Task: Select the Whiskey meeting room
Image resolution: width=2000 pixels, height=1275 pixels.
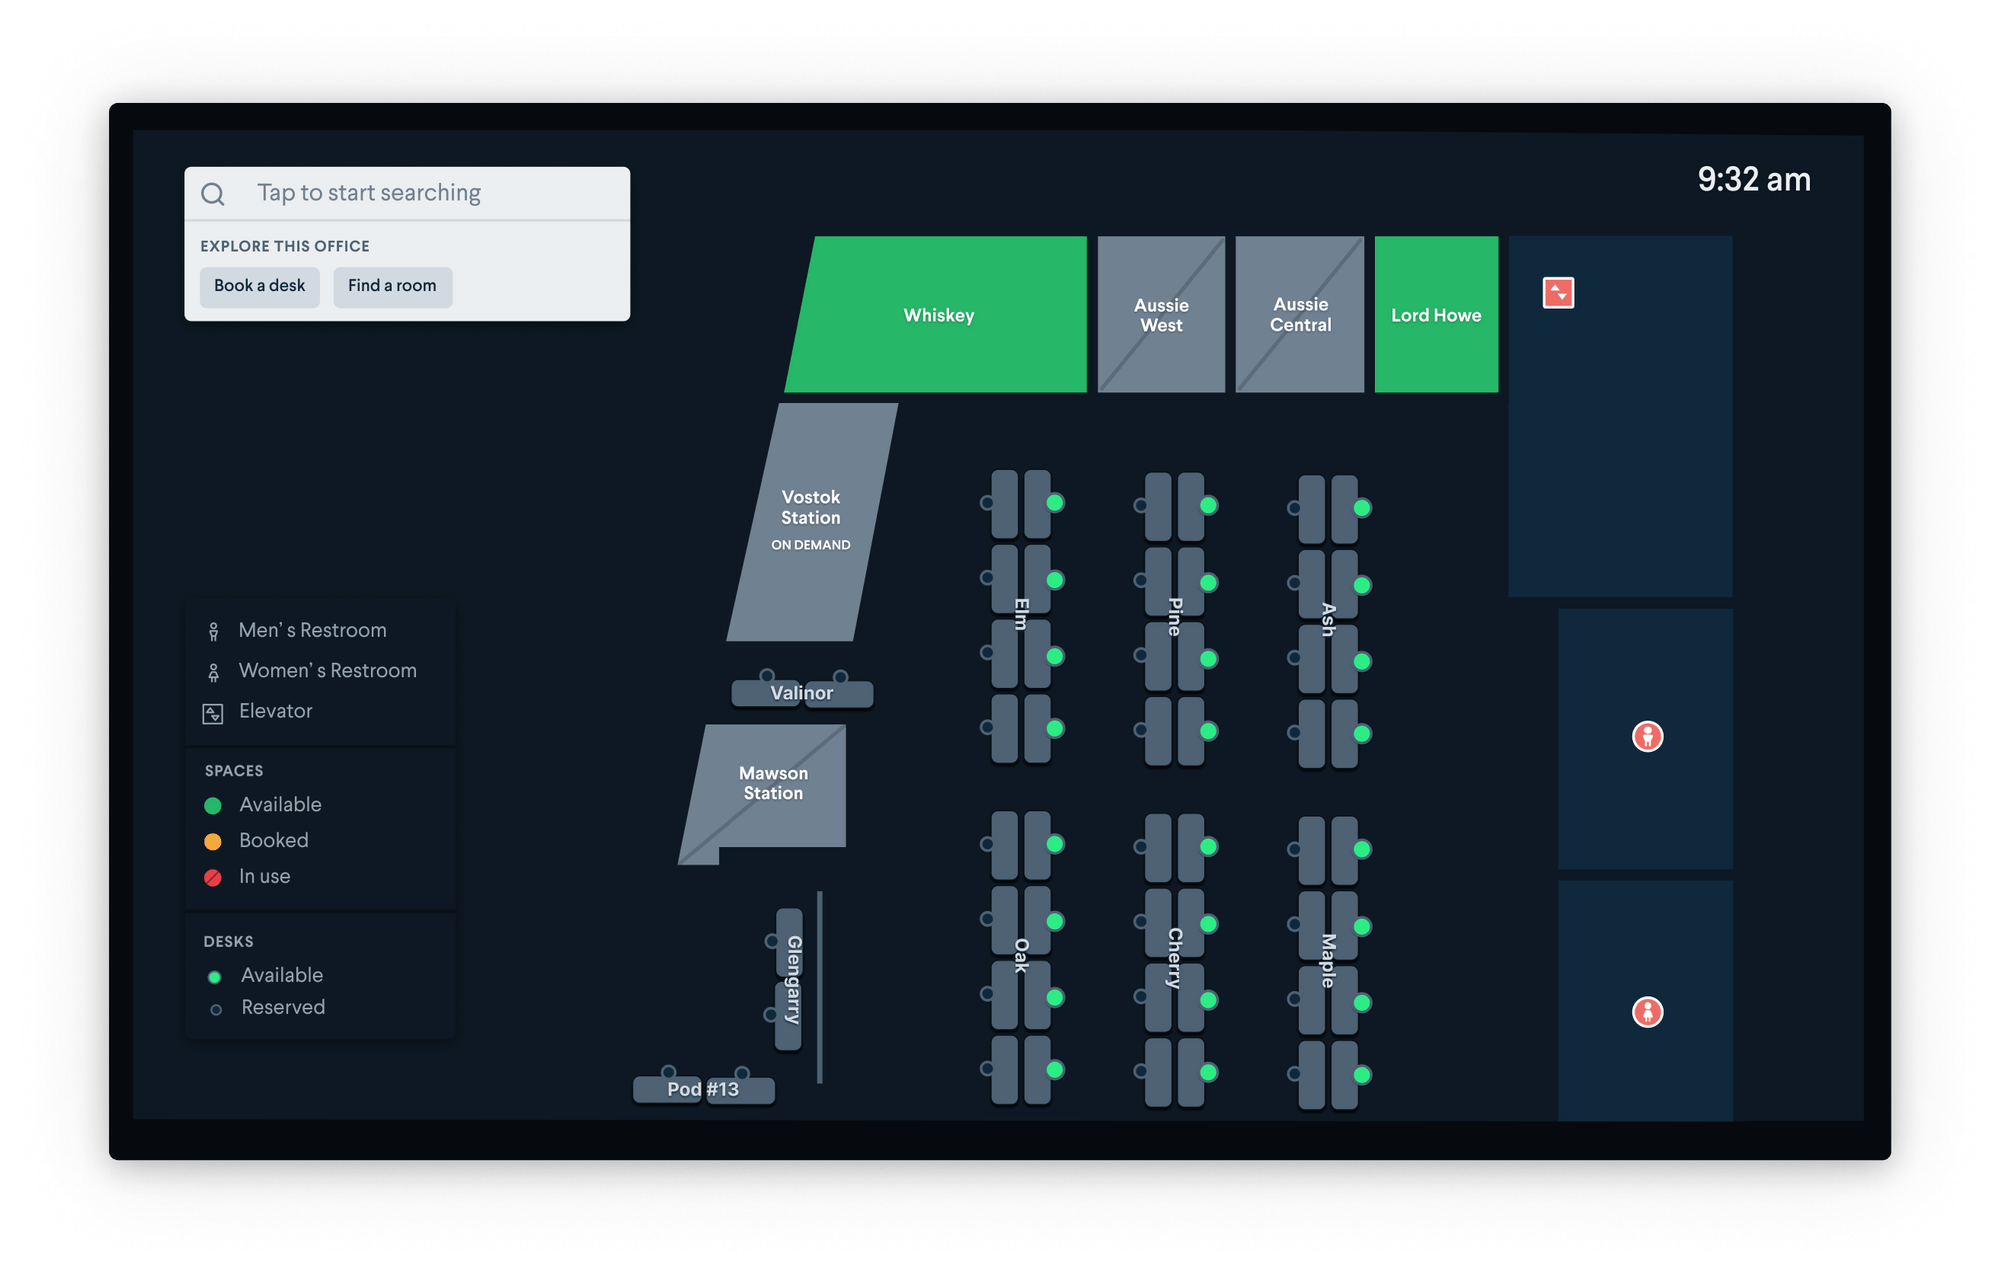Action: (938, 315)
